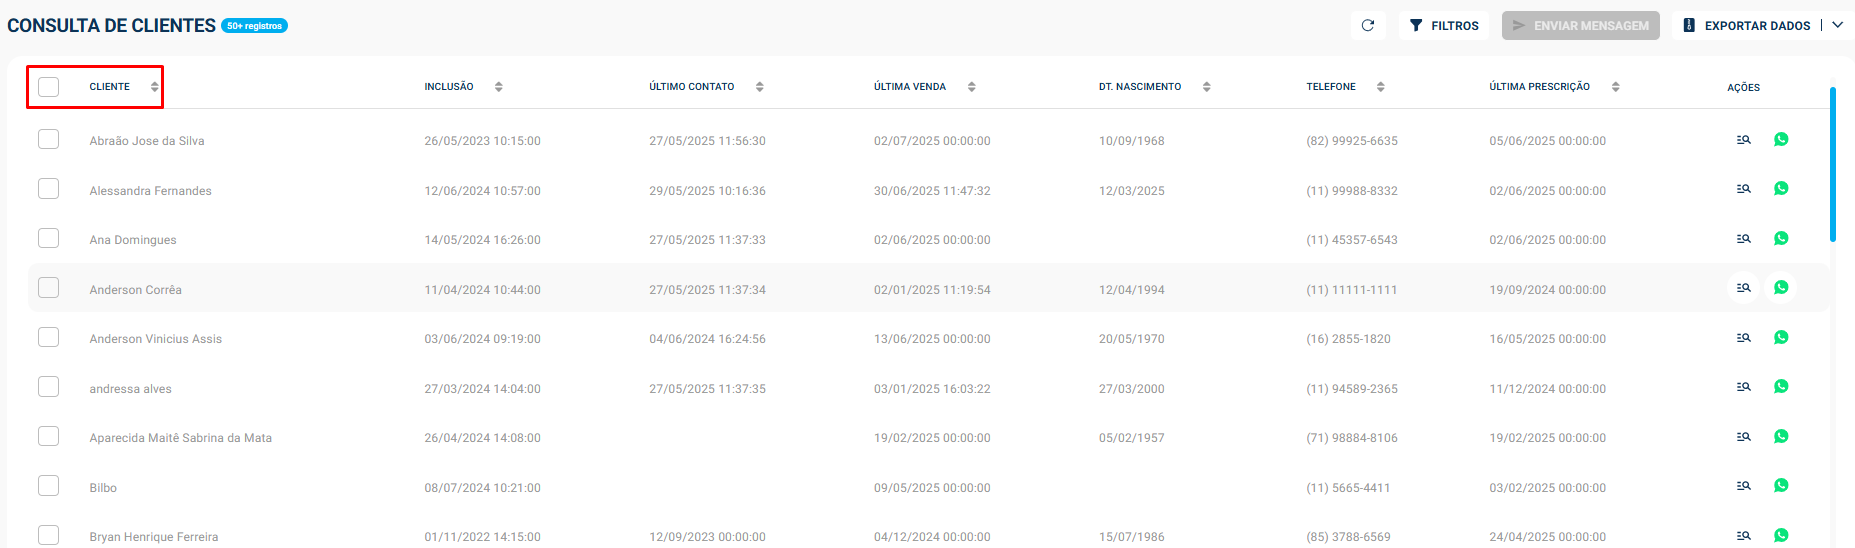Click phone number (82) 99925-6635

pos(1352,141)
